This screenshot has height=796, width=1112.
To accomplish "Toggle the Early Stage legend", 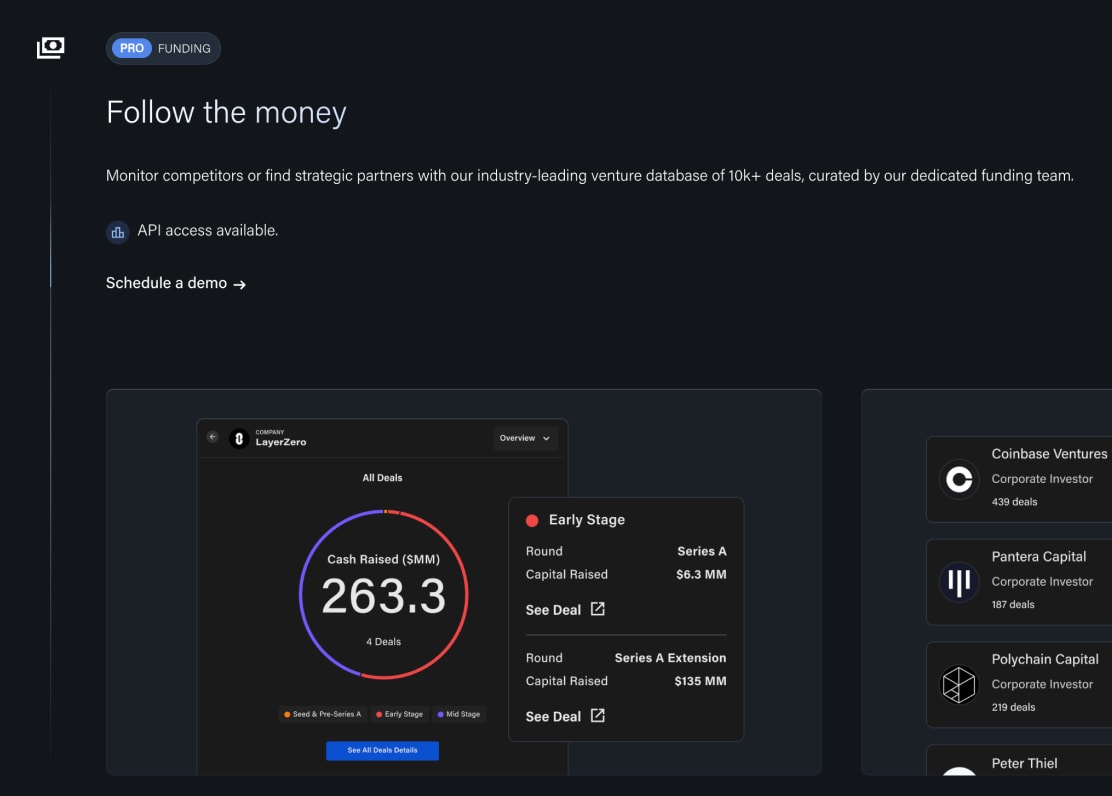I will point(399,714).
